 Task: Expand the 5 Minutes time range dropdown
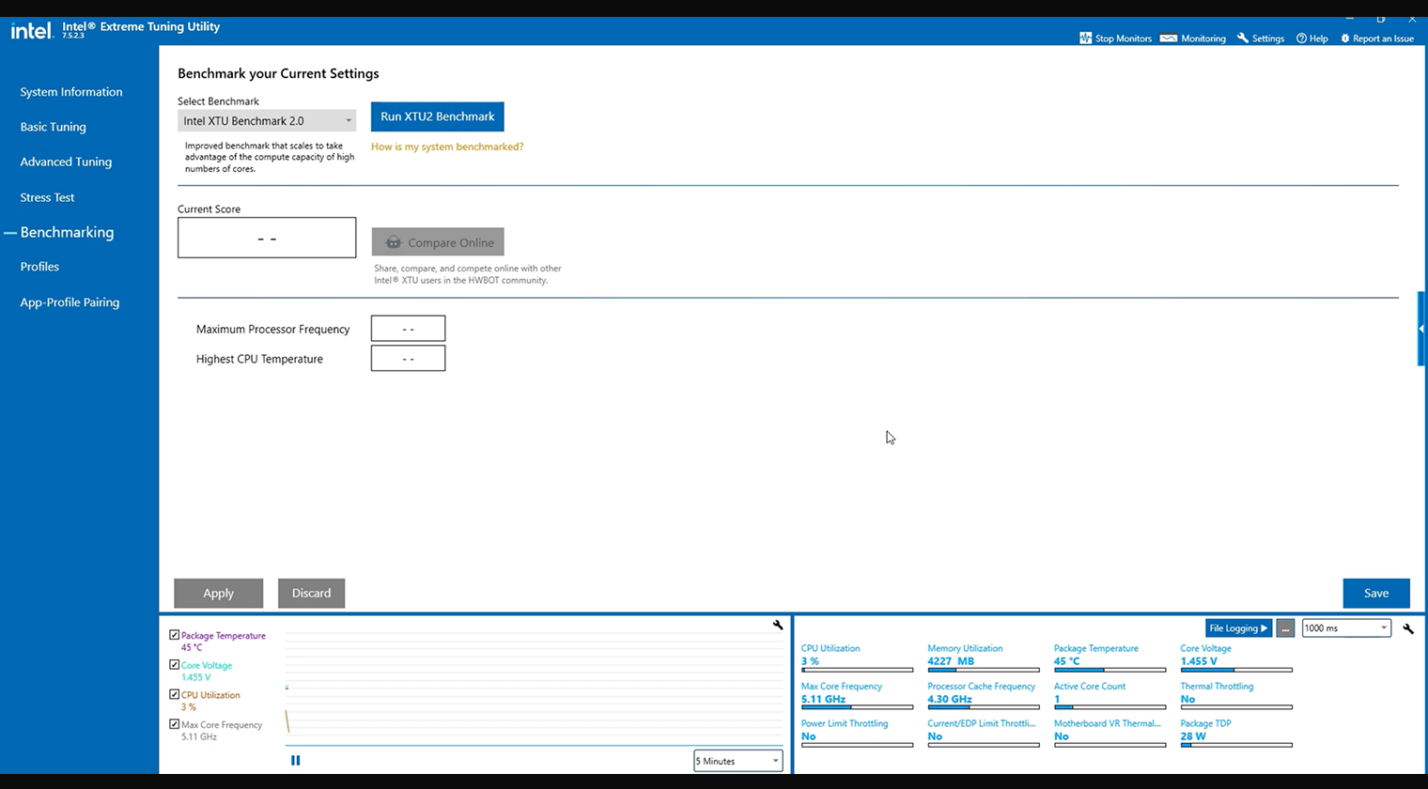[738, 761]
